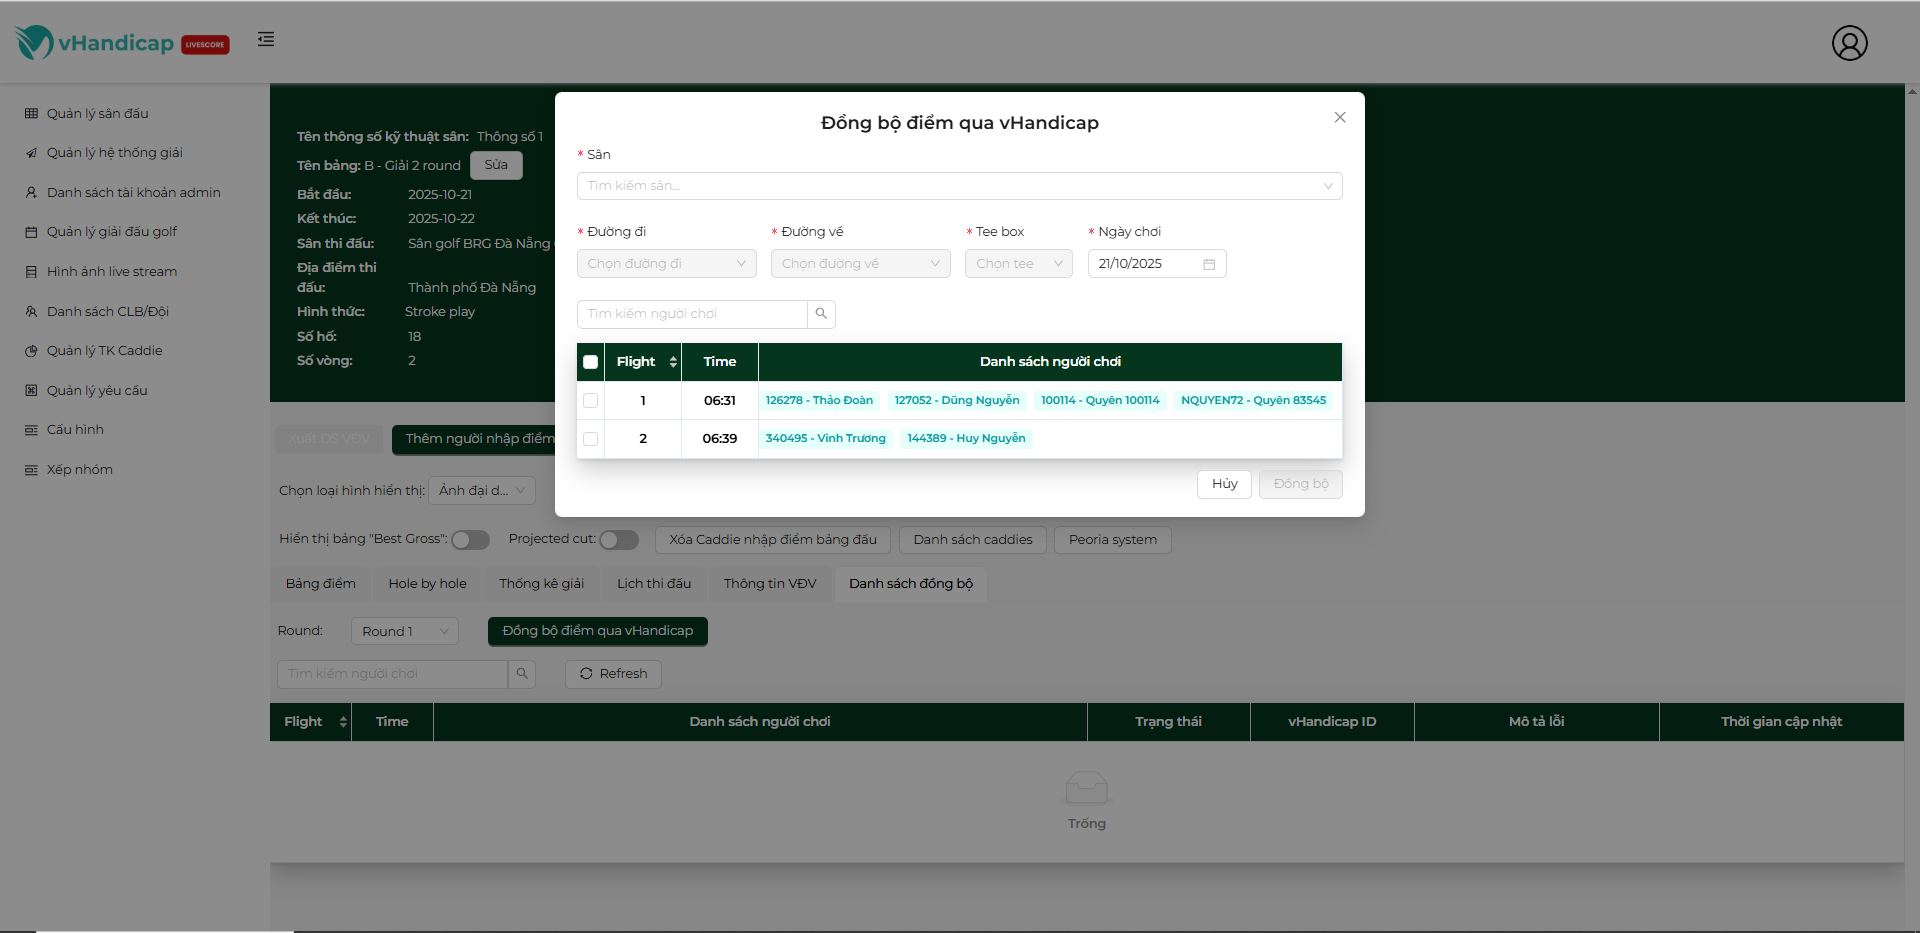Open the Đường về dropdown

click(x=860, y=264)
